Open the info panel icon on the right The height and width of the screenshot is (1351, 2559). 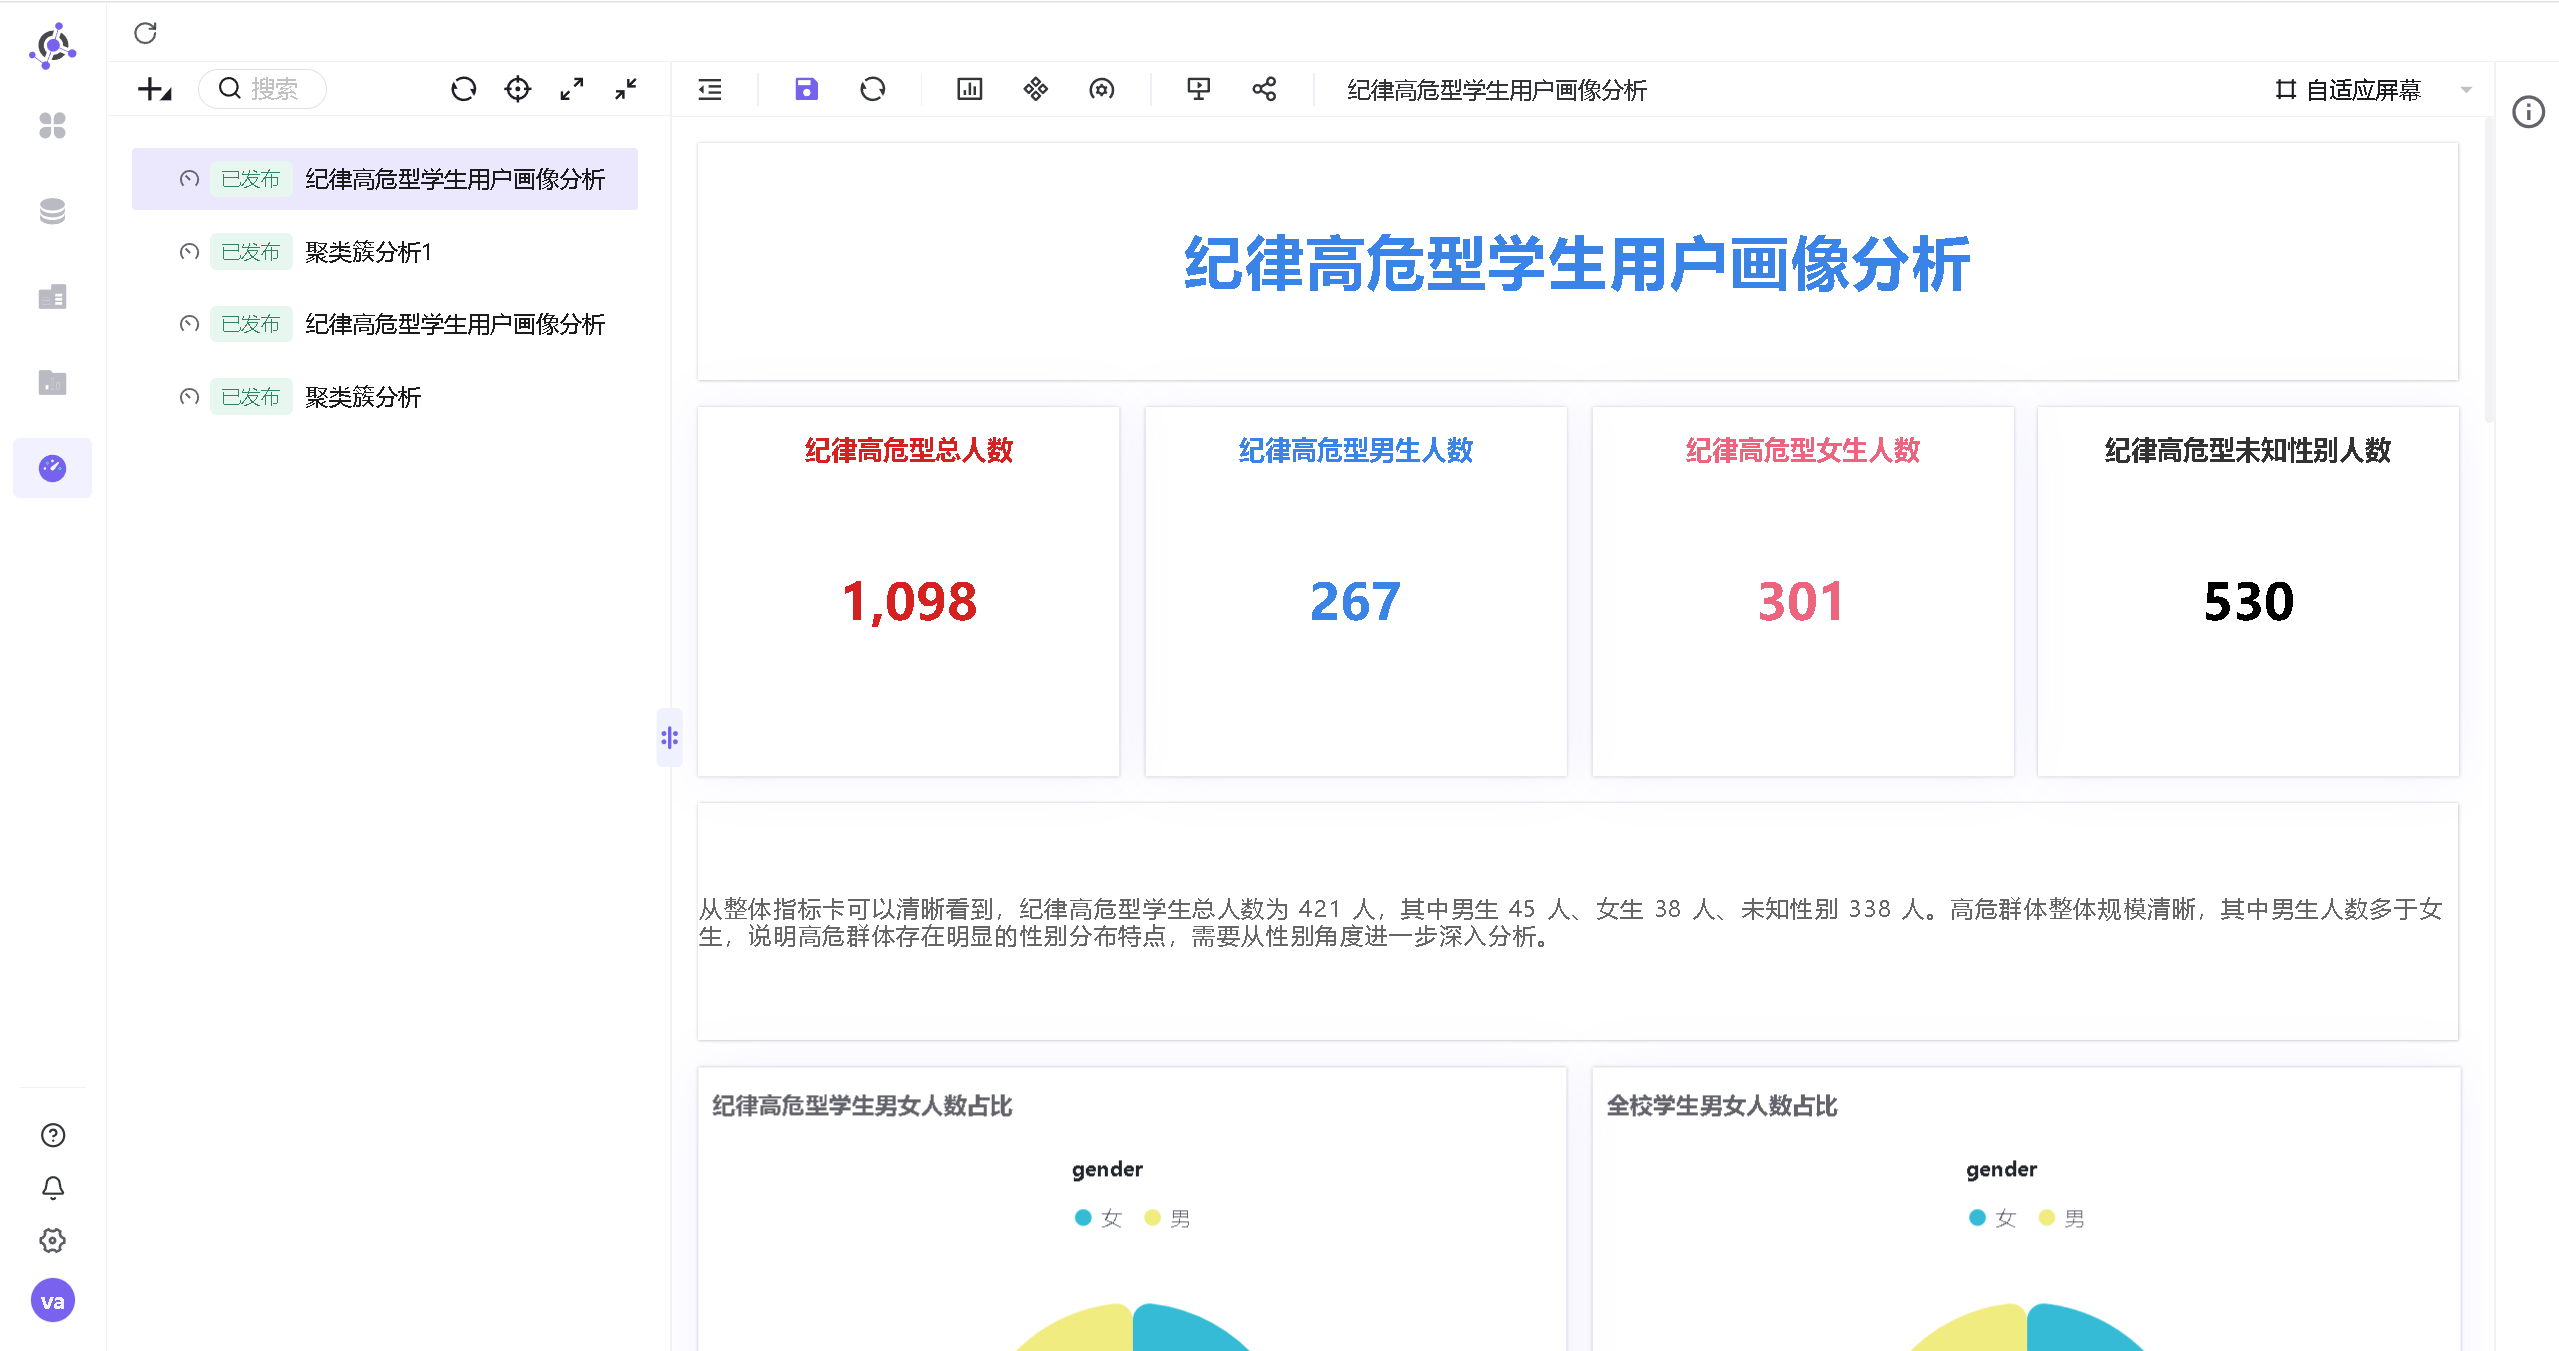click(2529, 112)
